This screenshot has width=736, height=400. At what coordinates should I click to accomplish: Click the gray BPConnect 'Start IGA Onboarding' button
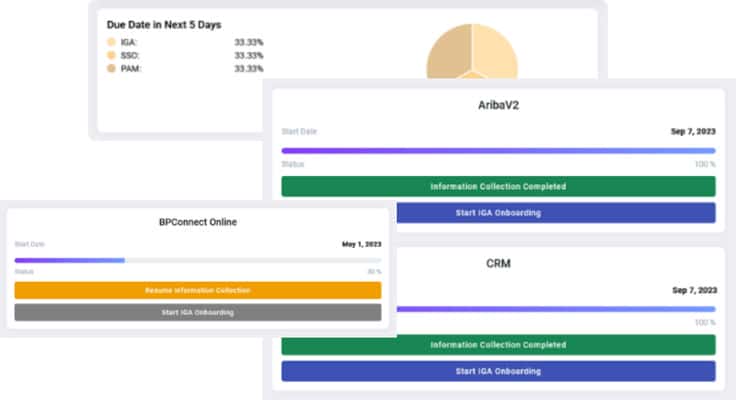pyautogui.click(x=197, y=312)
